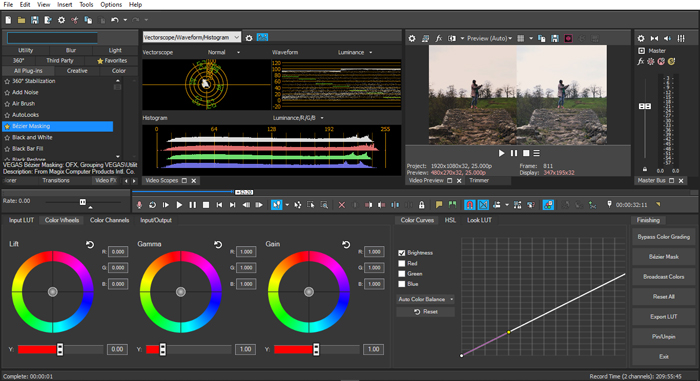700x381 pixels.
Task: Stop playback in the preview window
Action: 526,153
